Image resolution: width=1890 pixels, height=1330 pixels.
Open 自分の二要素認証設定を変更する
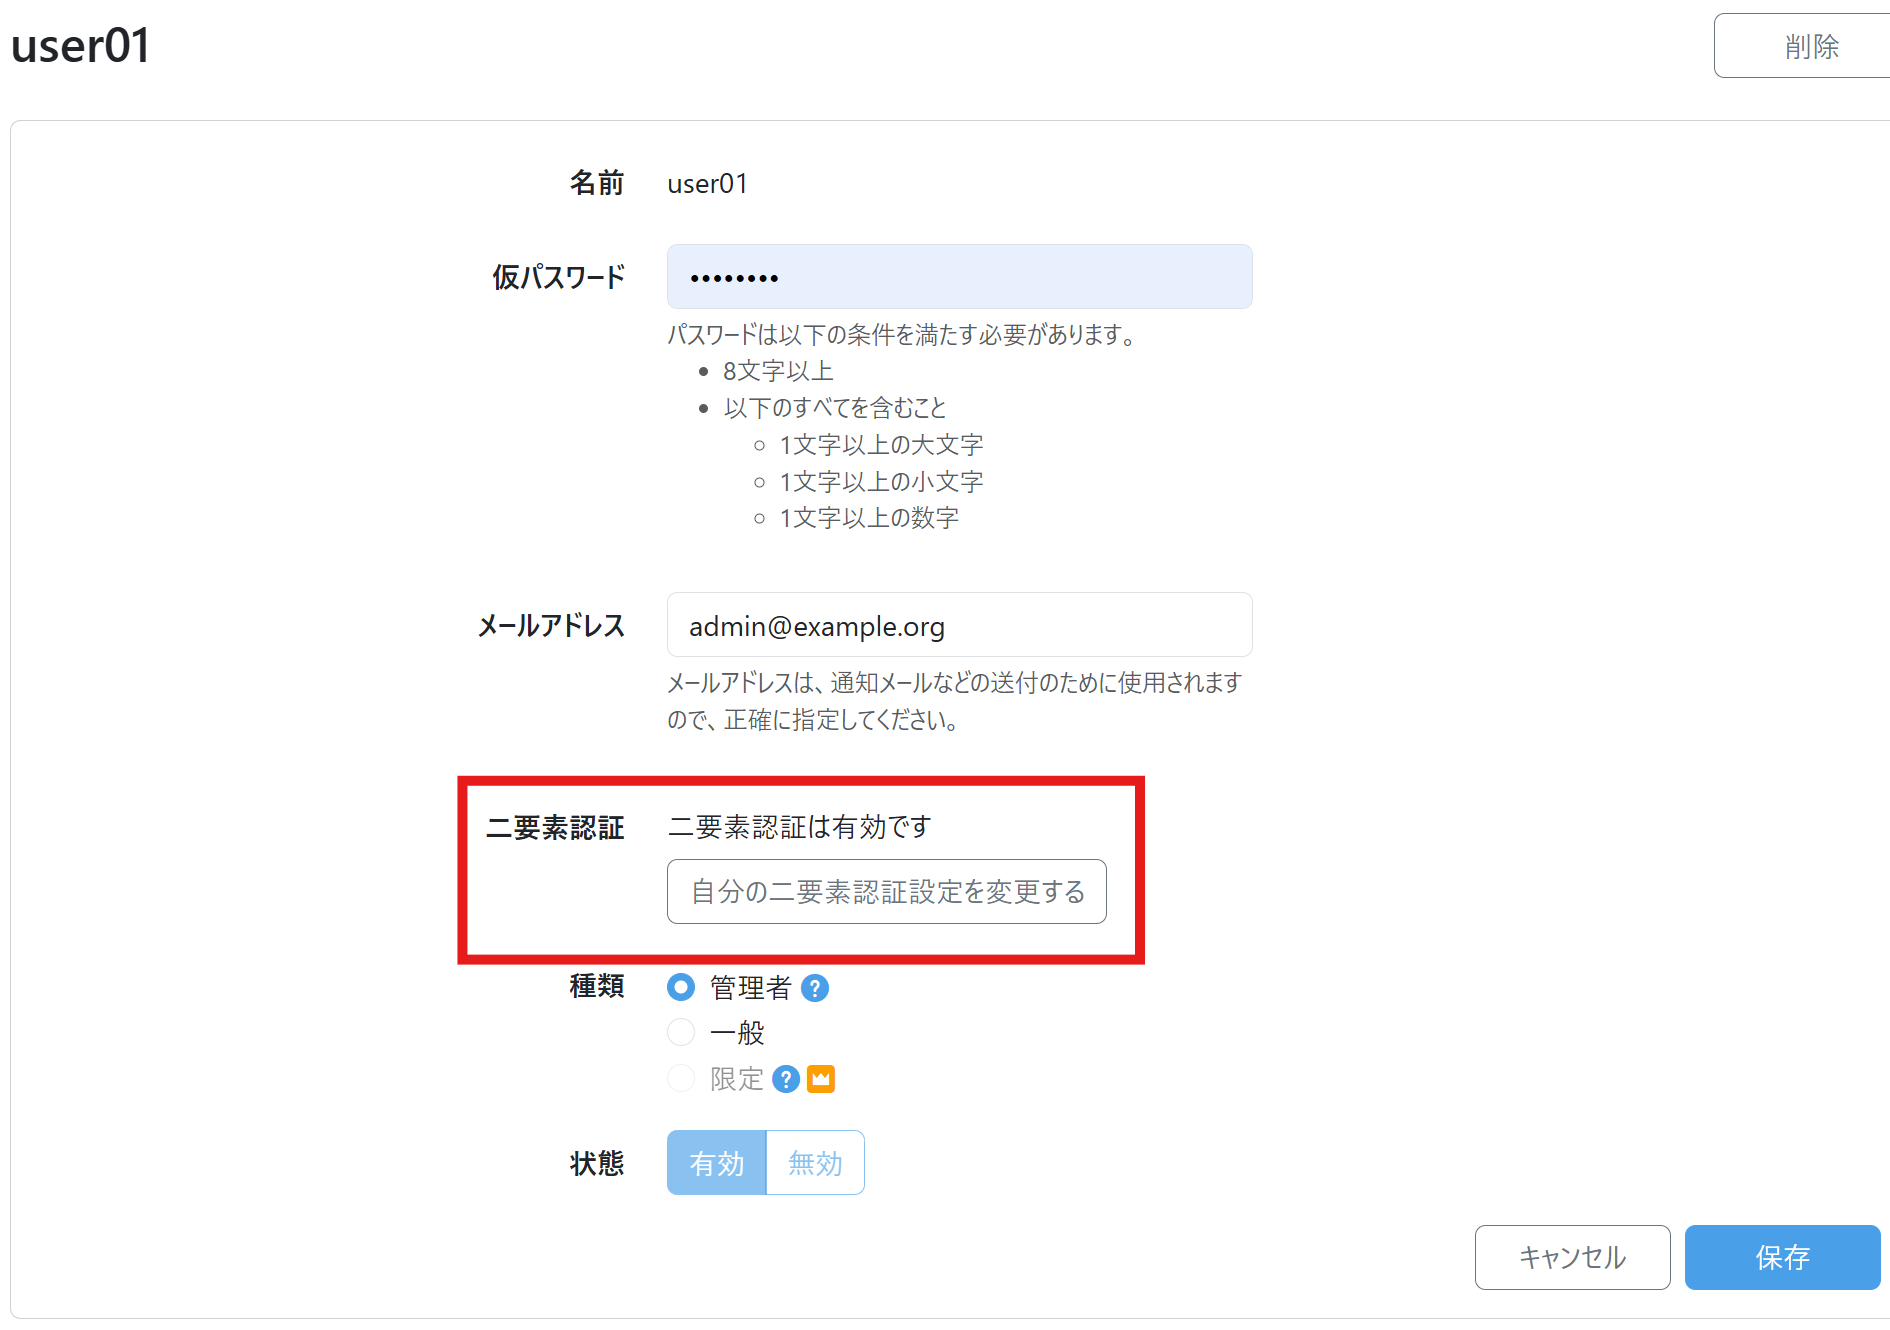886,891
